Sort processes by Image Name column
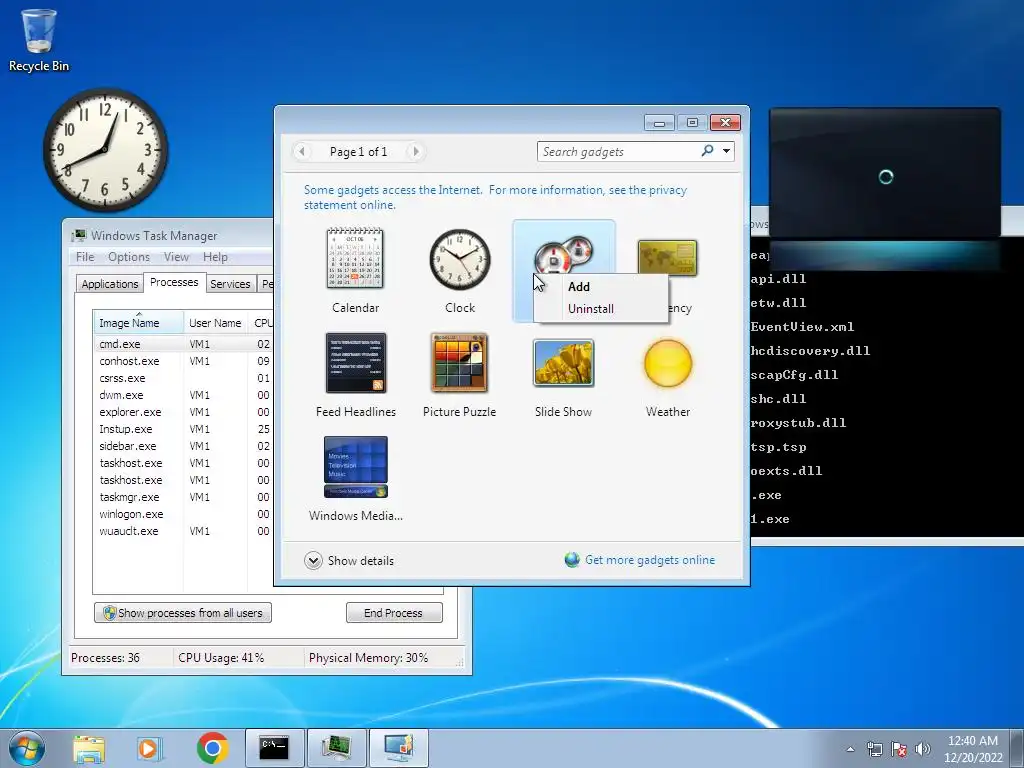Screen dimensions: 1024x768 [x=138, y=323]
